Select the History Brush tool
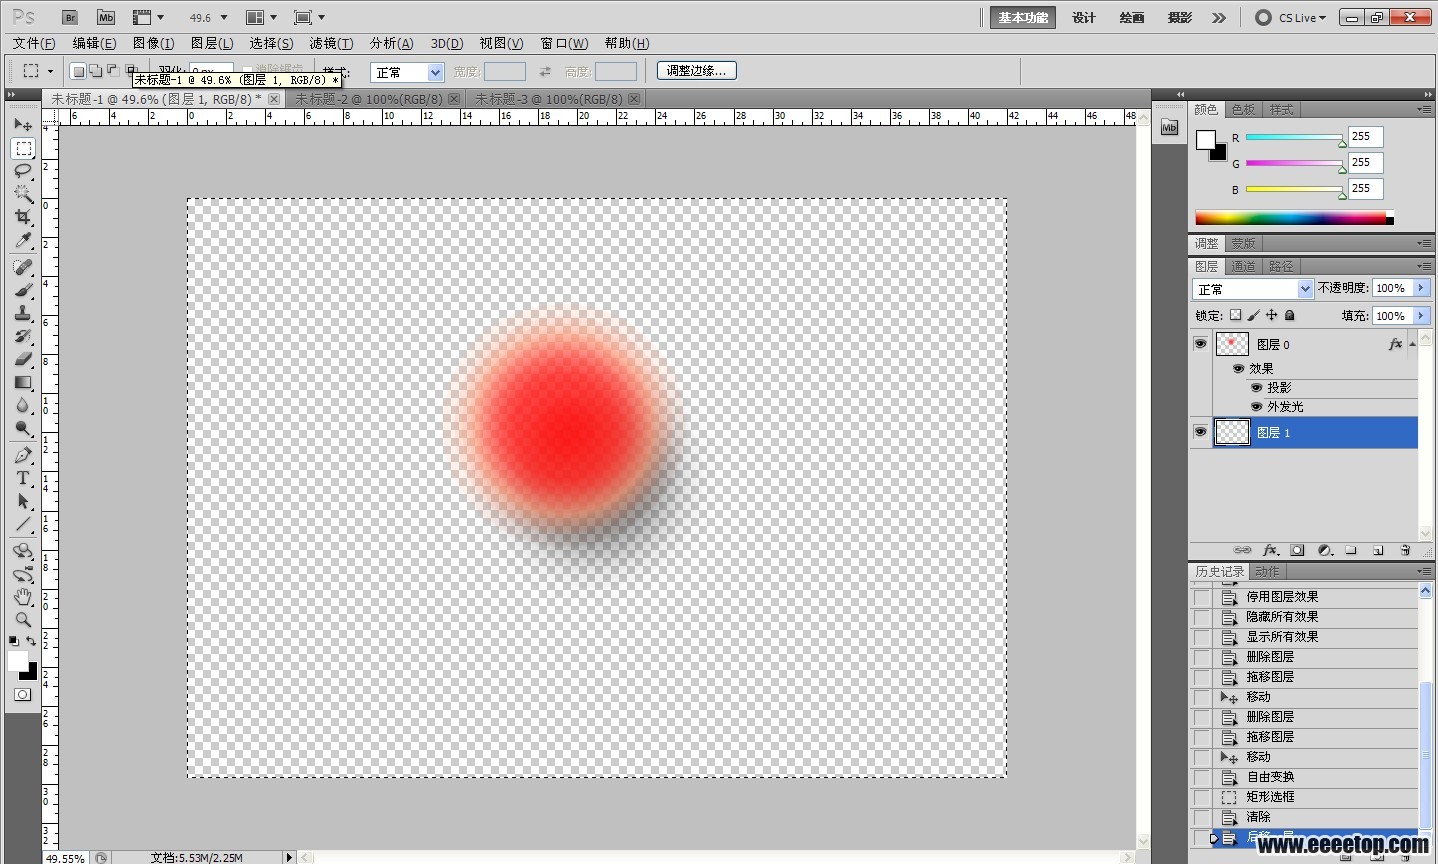The height and width of the screenshot is (864, 1438). click(x=23, y=336)
